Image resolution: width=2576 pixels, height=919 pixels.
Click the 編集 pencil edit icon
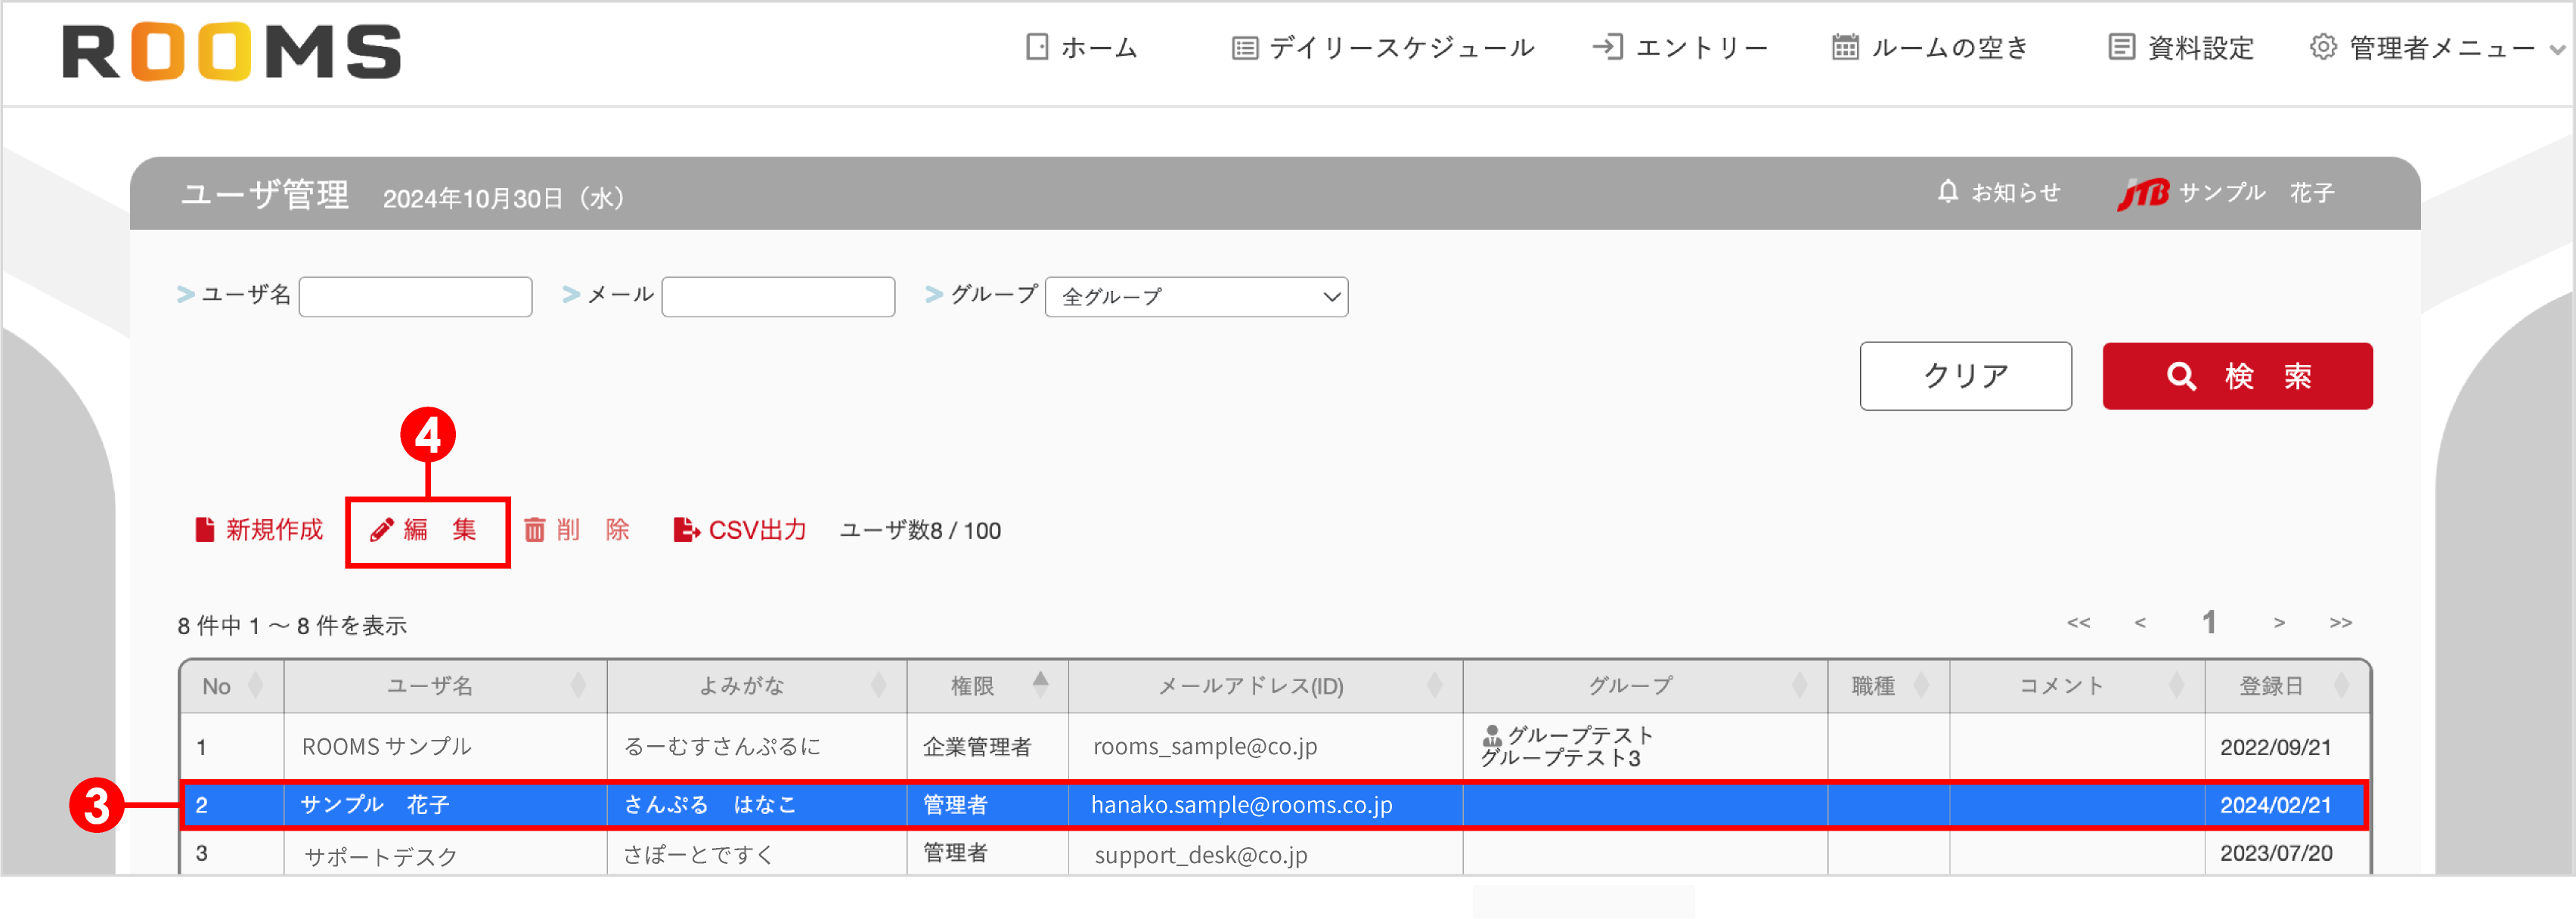coord(381,530)
